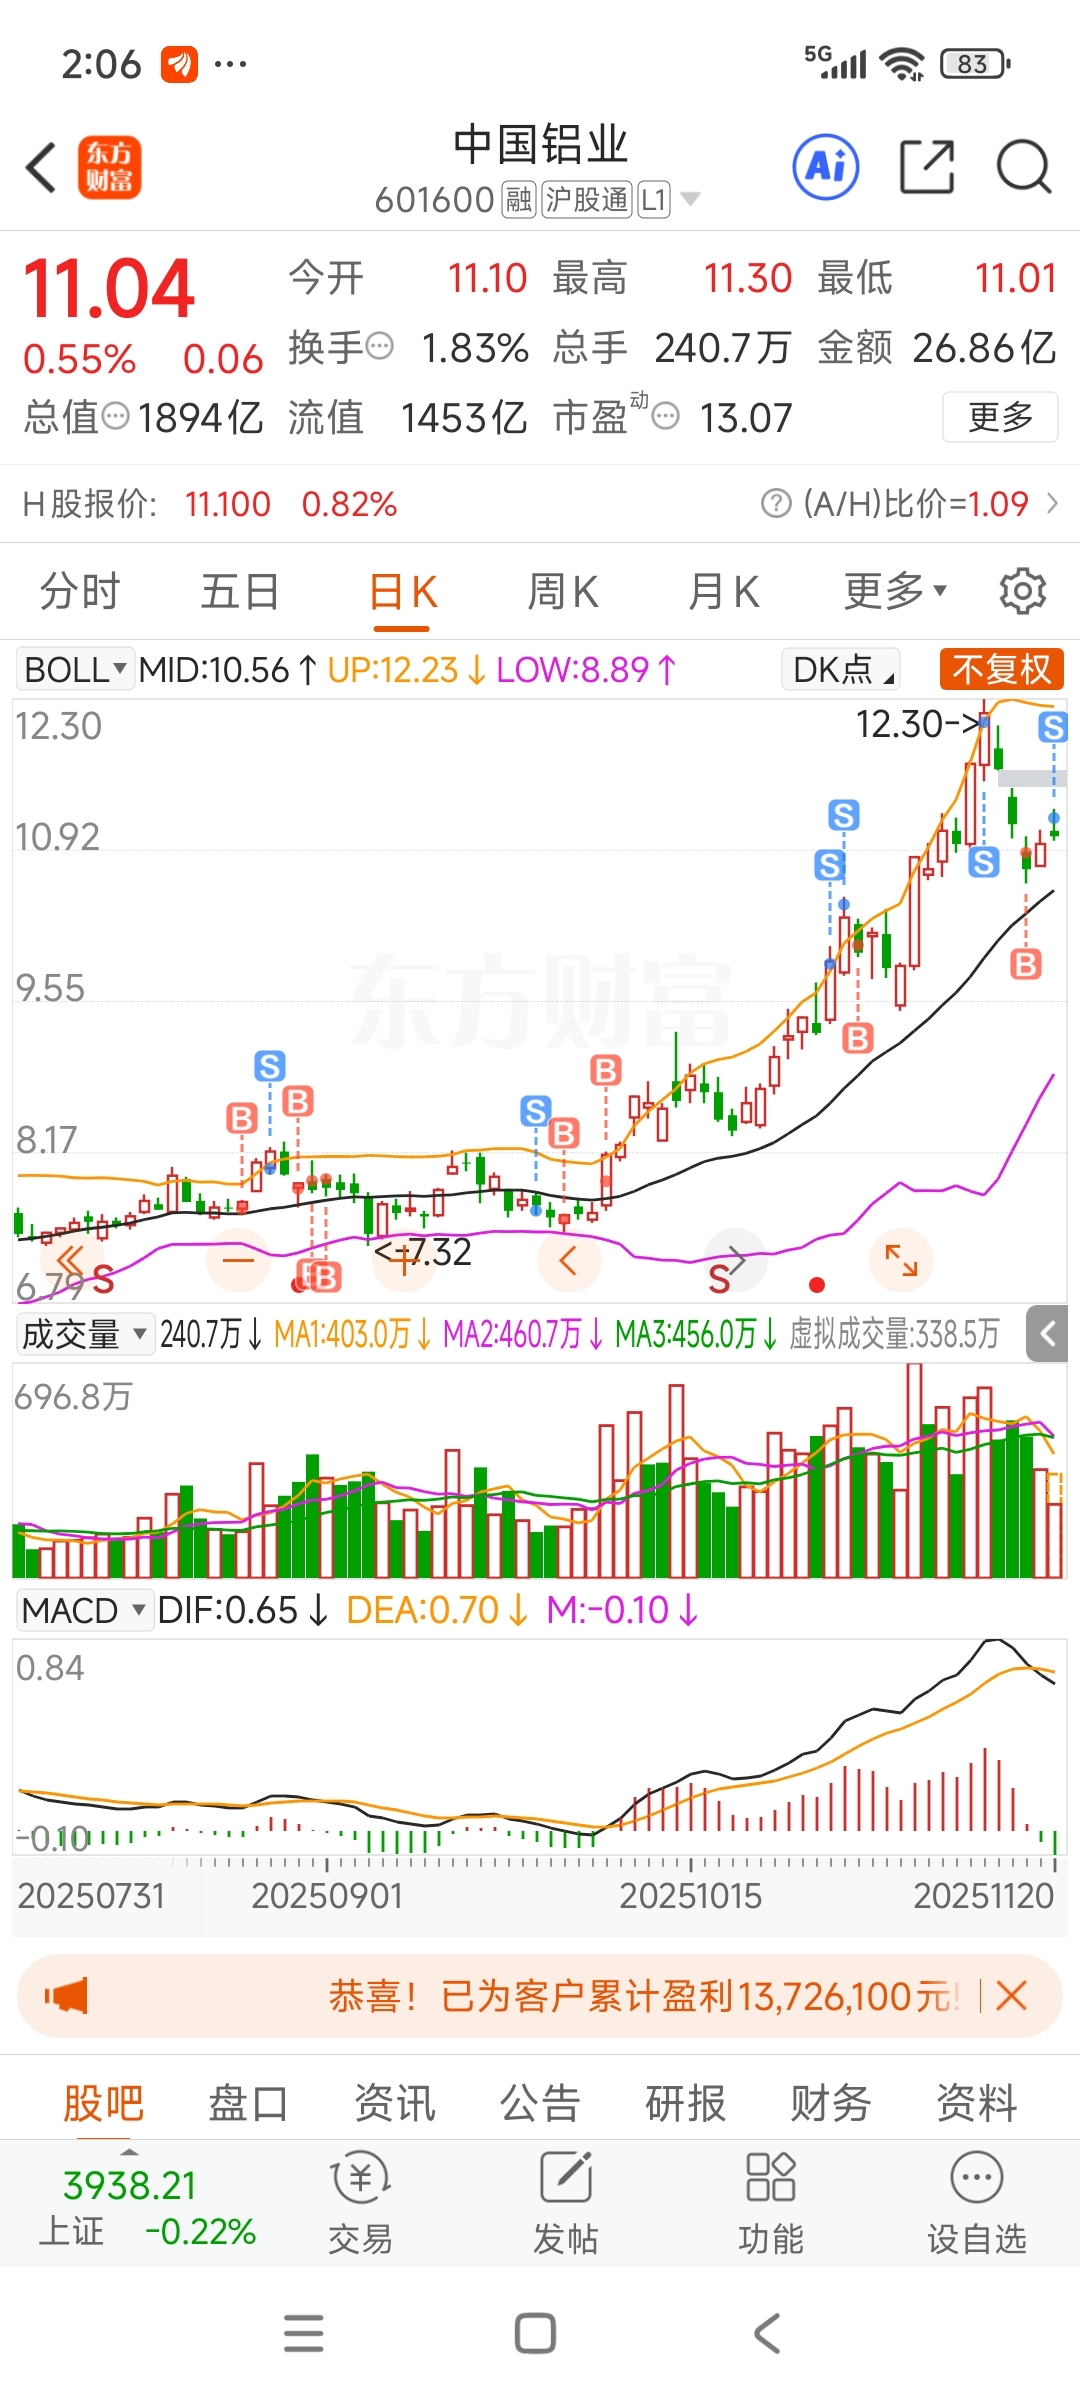Tap the plus zoom-in chart control
The width and height of the screenshot is (1080, 2400).
pyautogui.click(x=404, y=1260)
